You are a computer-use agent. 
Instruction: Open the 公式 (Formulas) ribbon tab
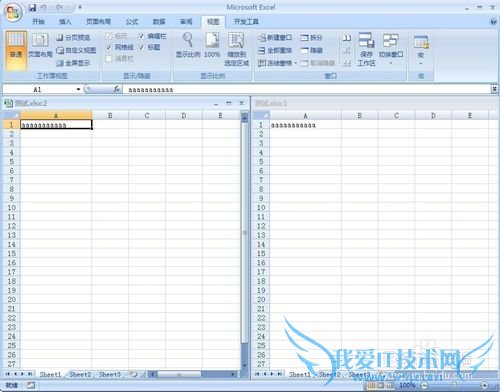coord(132,22)
